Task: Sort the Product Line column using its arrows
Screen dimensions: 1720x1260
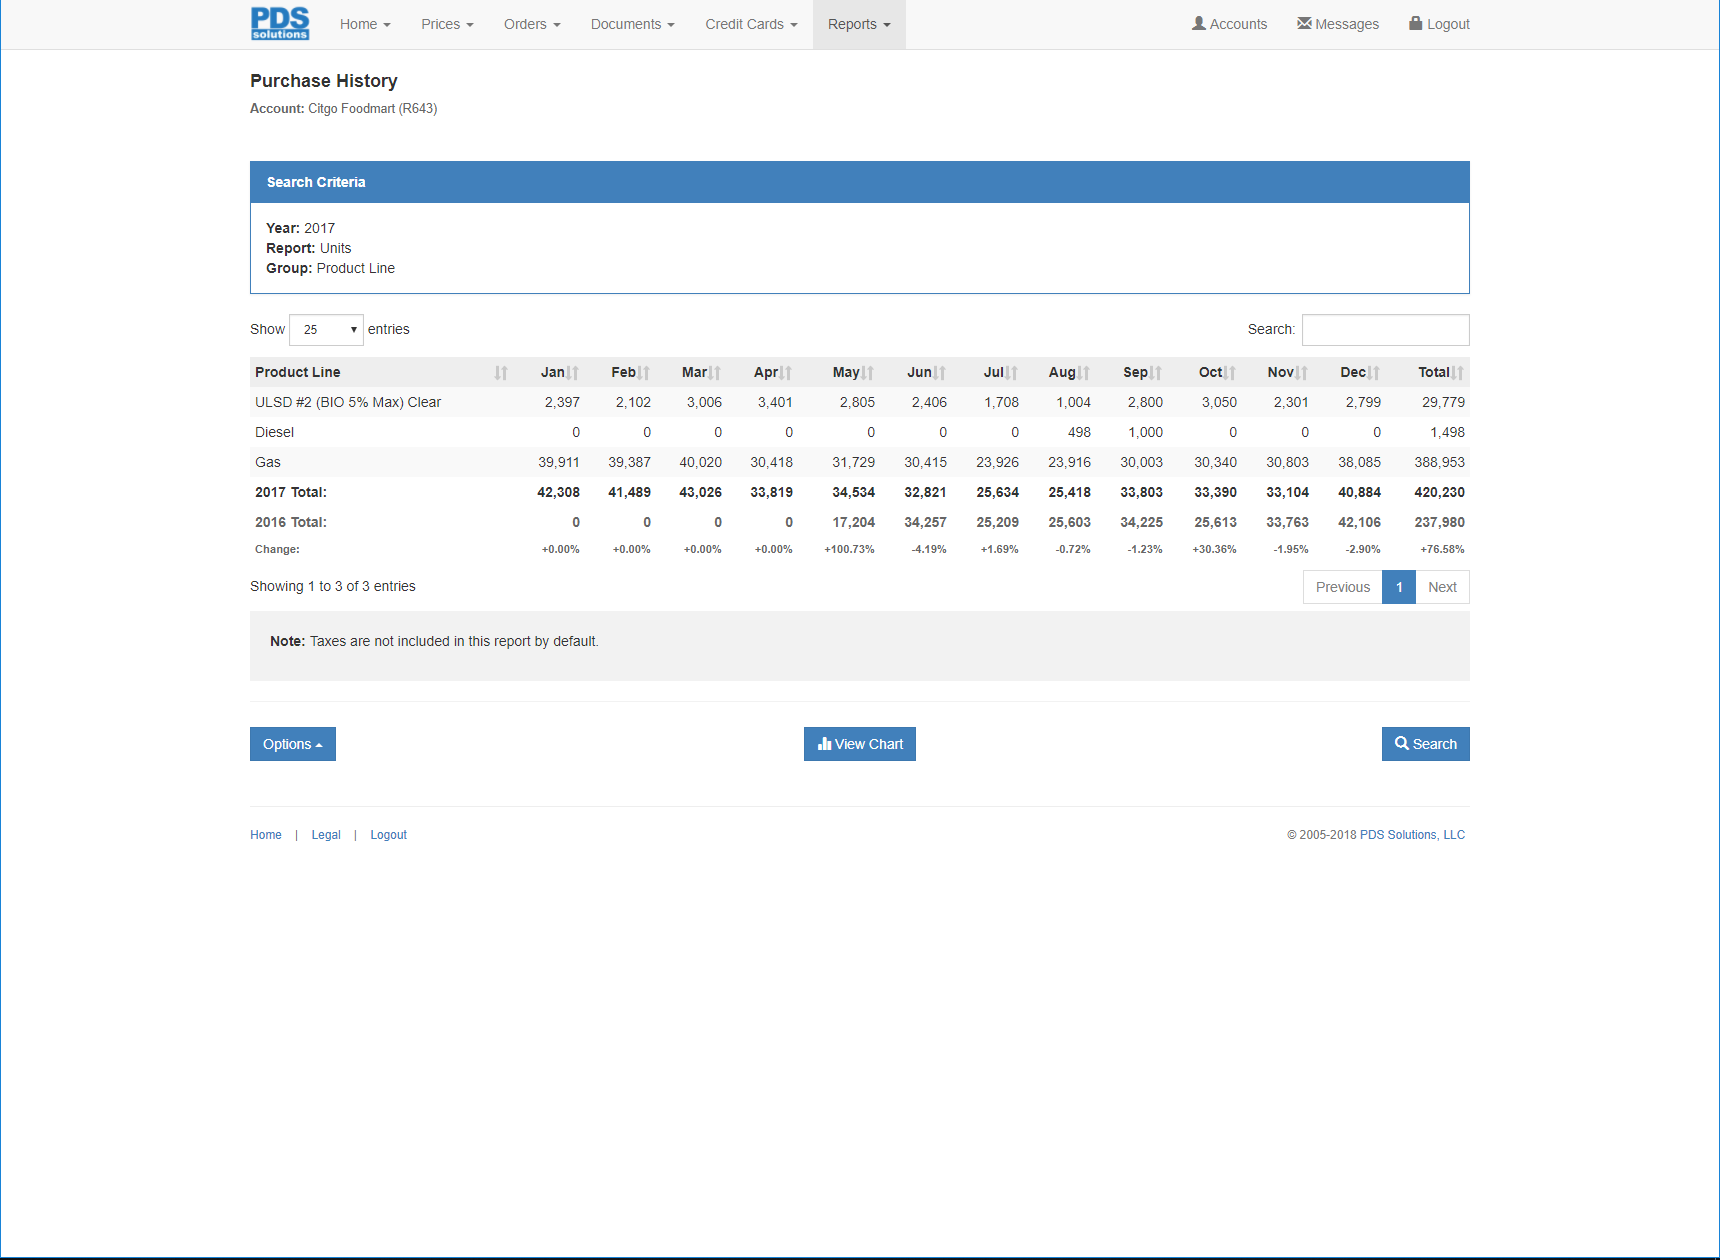Action: click(501, 372)
